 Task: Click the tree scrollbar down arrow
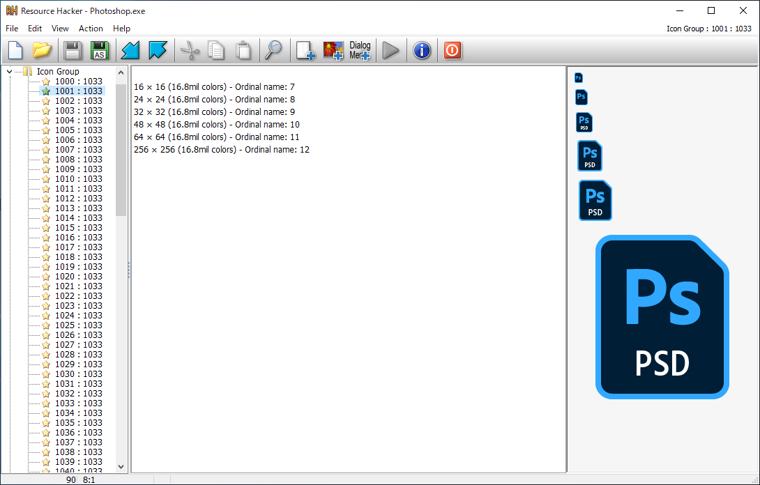pyautogui.click(x=121, y=467)
